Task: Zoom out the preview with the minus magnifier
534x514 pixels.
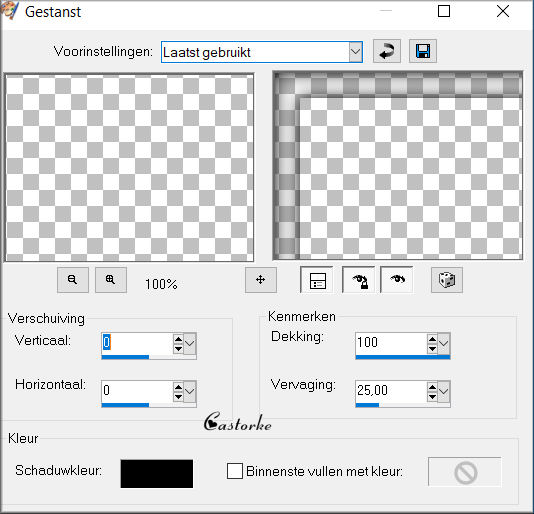Action: [73, 280]
